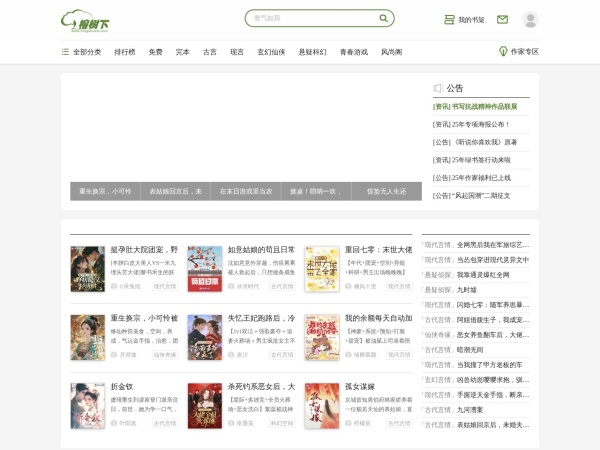Expand the 全部分类 category menu
The height and width of the screenshot is (450, 600).
click(81, 51)
